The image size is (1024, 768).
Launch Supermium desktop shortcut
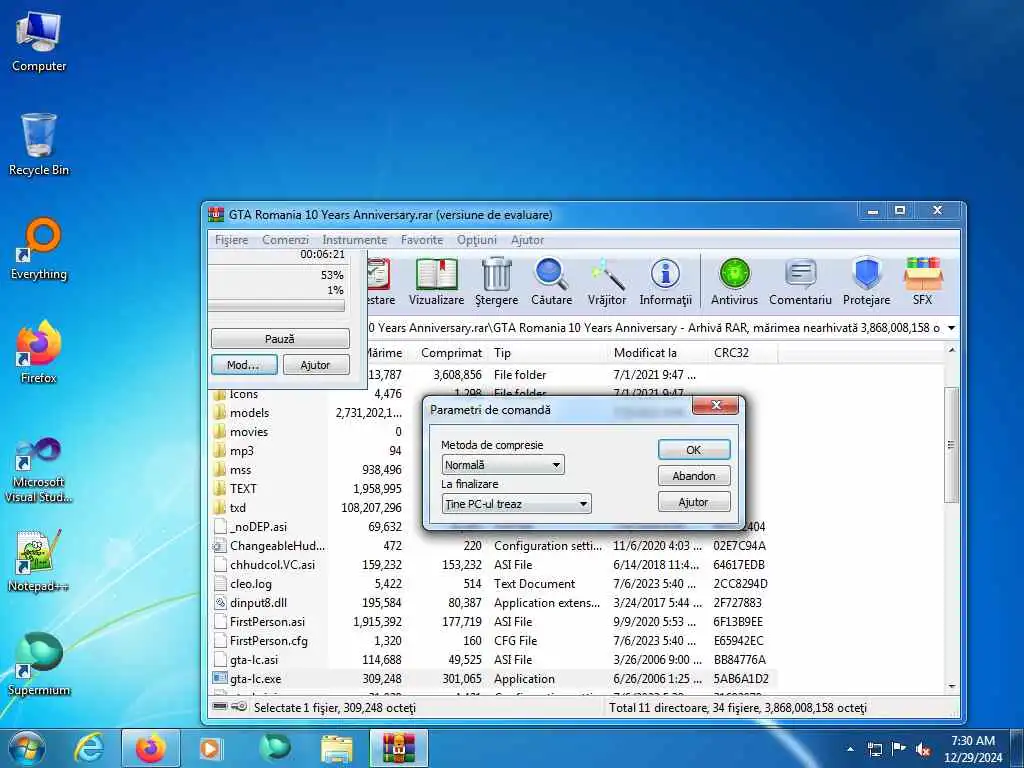pyautogui.click(x=39, y=664)
